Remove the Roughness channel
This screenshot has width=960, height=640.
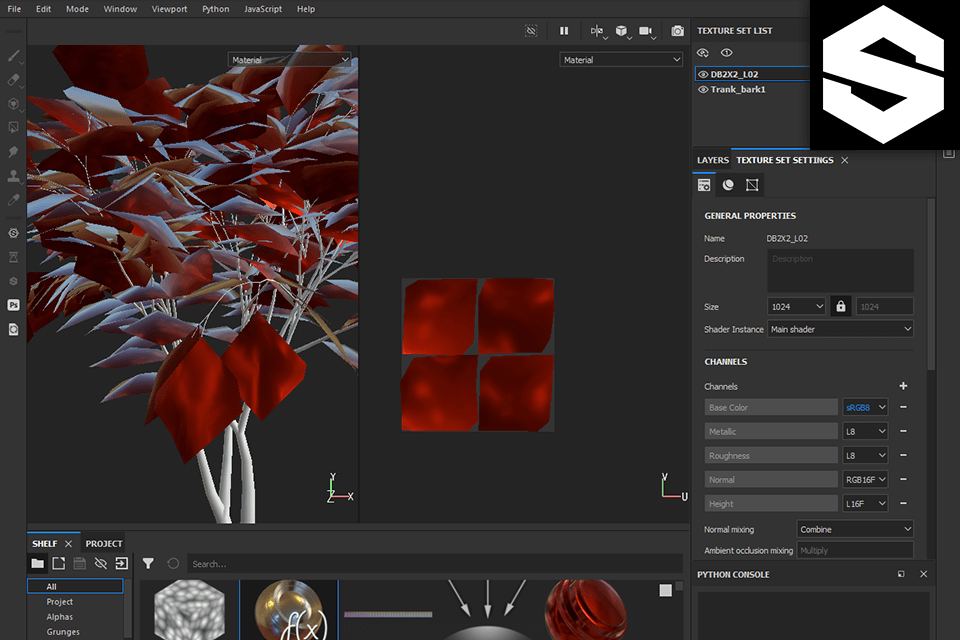click(903, 455)
